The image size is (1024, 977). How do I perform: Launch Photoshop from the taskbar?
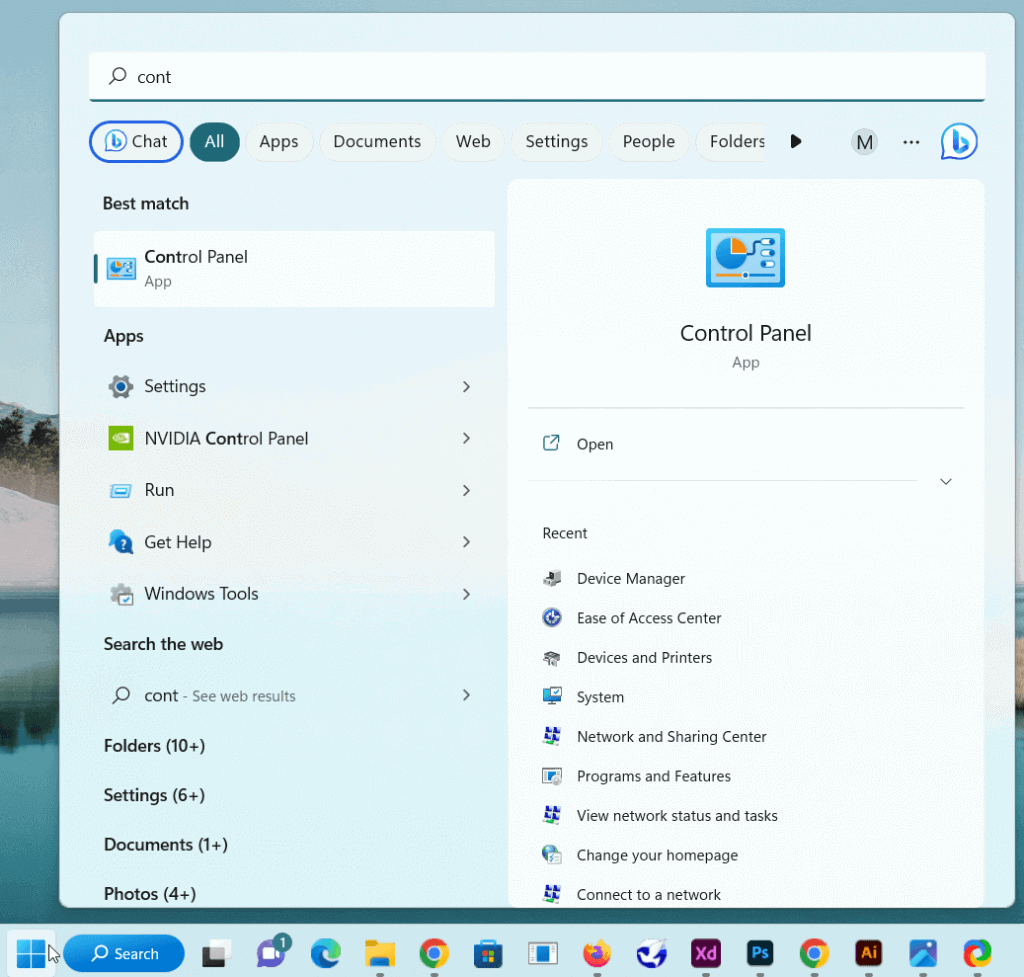click(x=760, y=954)
